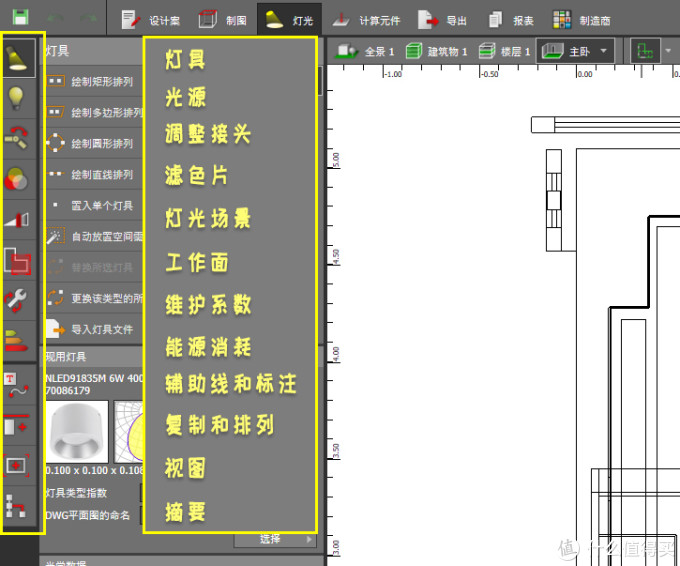Click the 楼层 1 storey level item
The height and width of the screenshot is (566, 680).
501,51
